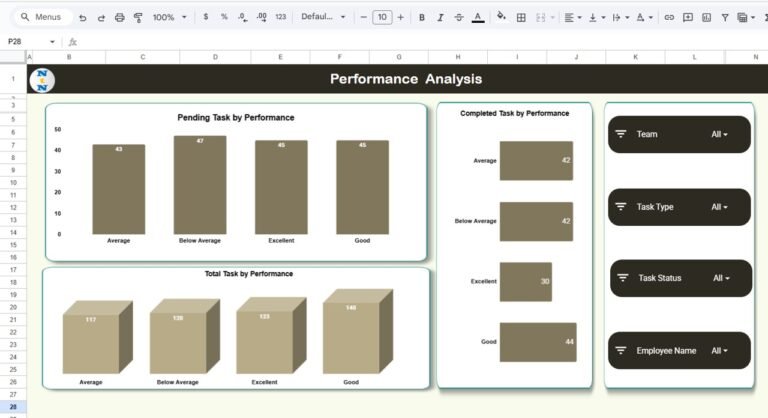The width and height of the screenshot is (768, 418).
Task: Click the Total Task by Performance chart title
Action: click(249, 273)
